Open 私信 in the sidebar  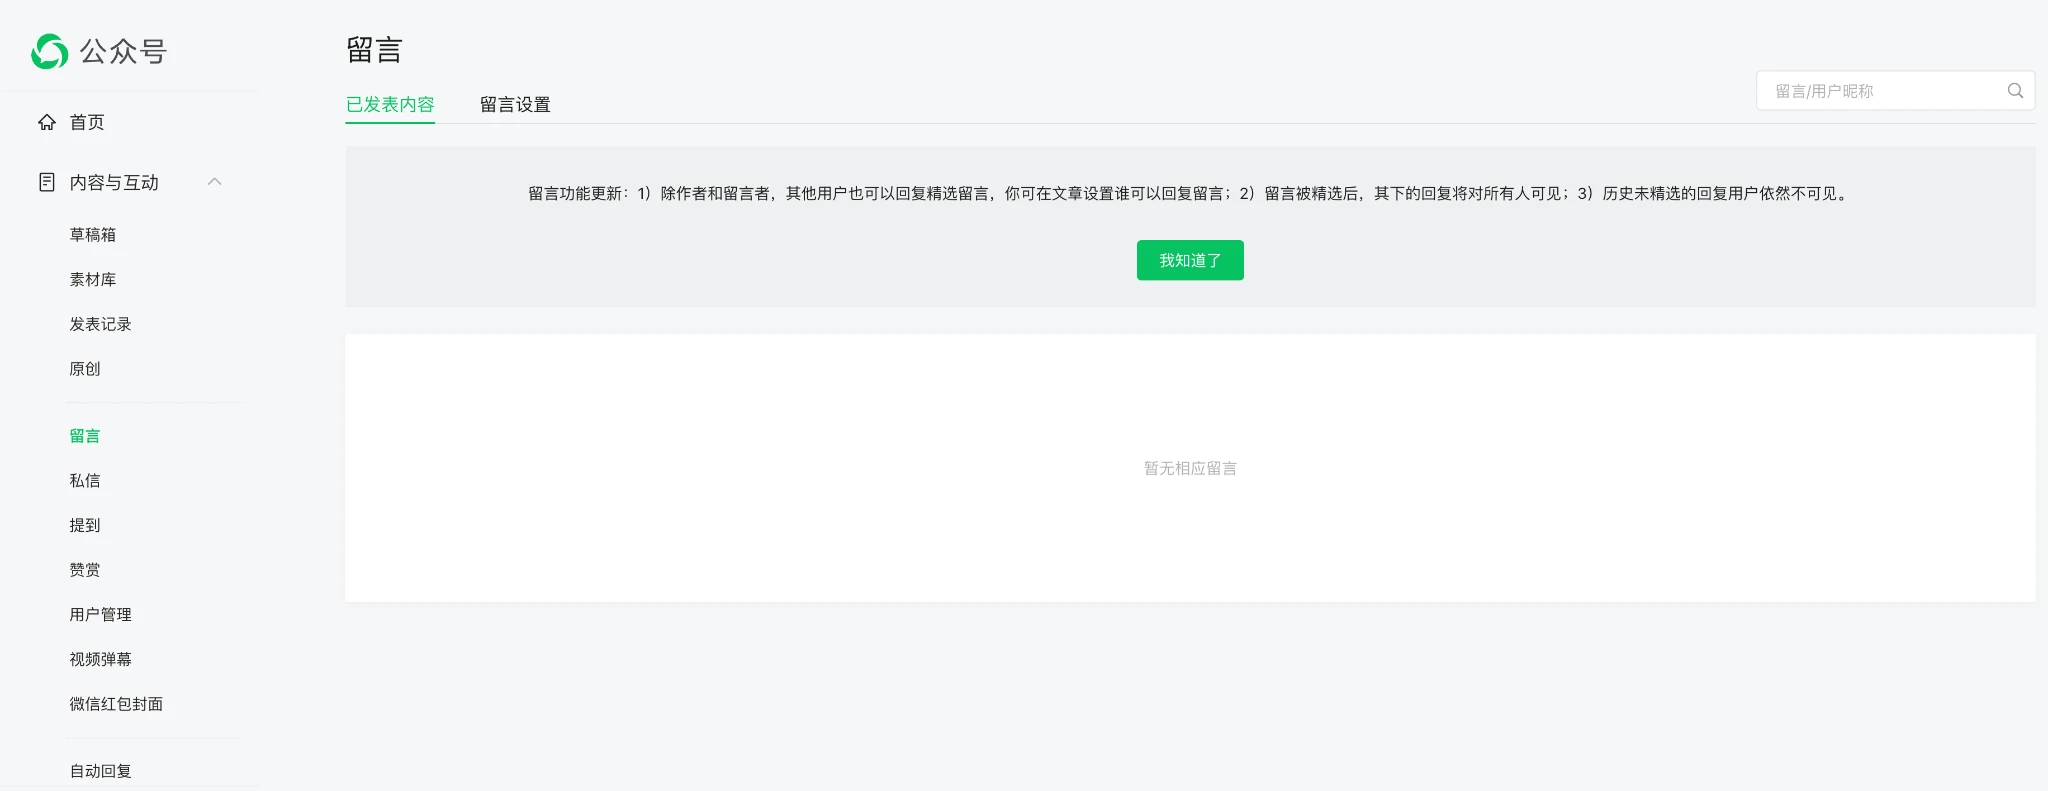[x=85, y=481]
